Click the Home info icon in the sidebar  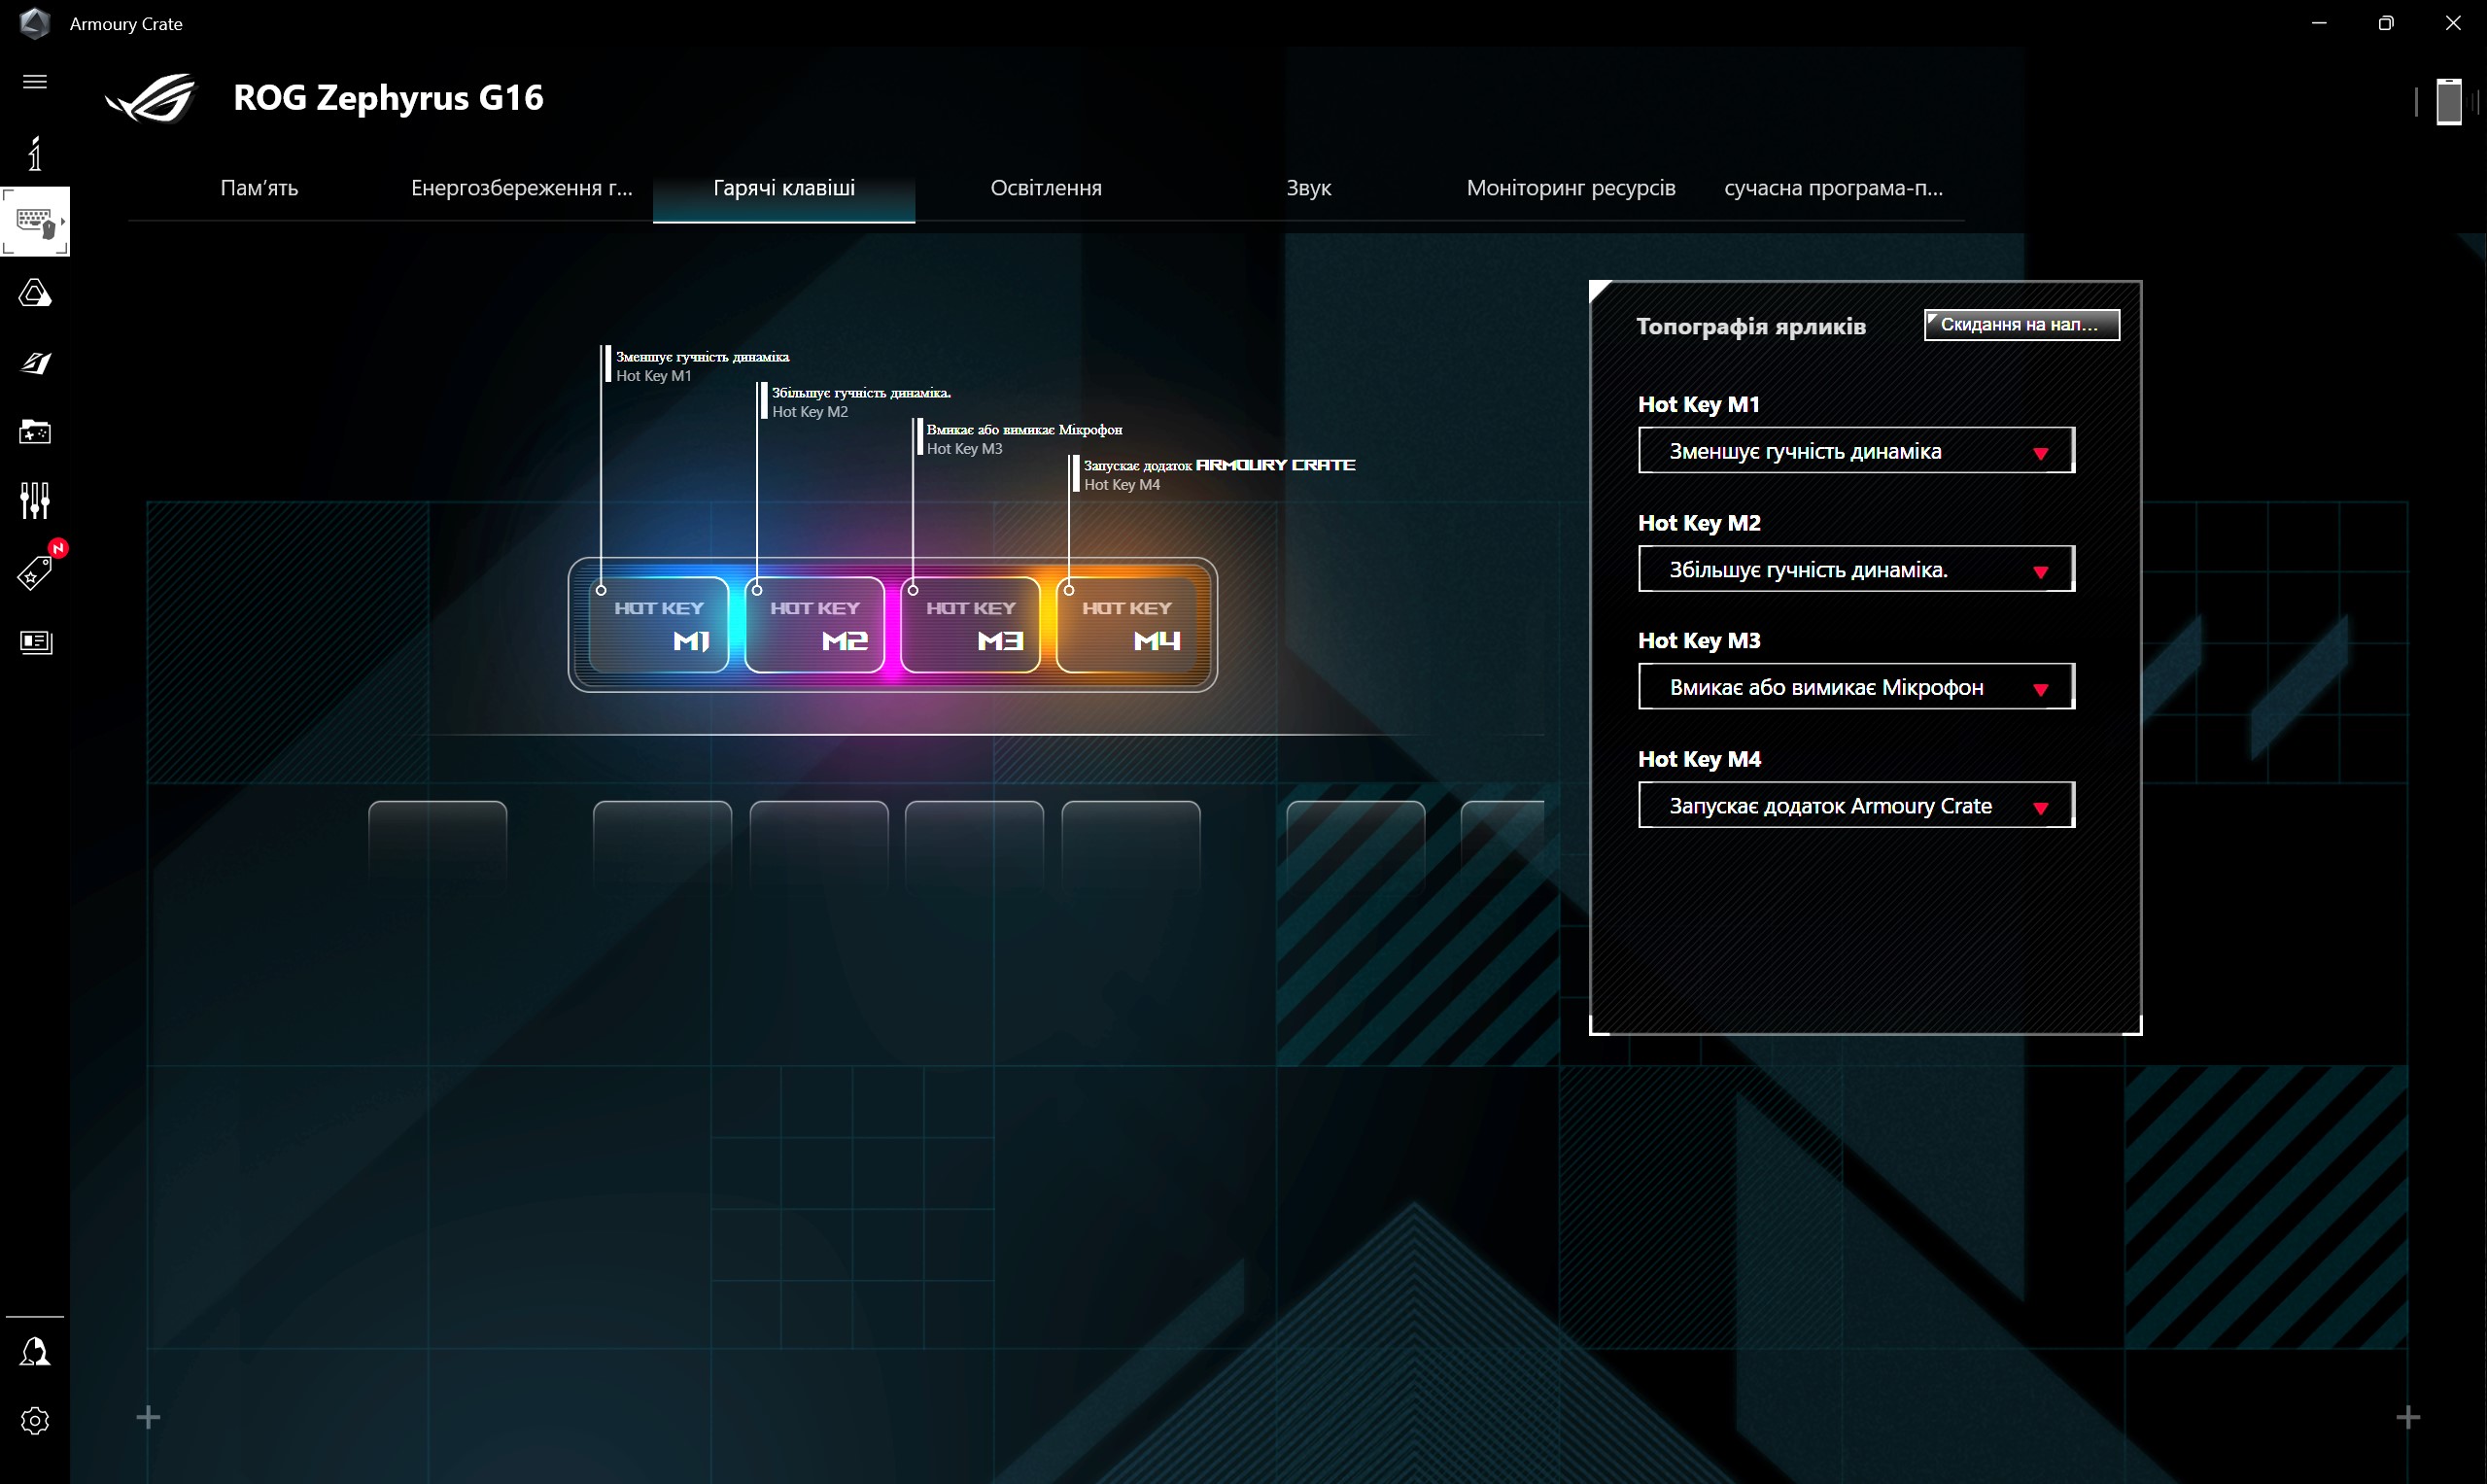35,154
